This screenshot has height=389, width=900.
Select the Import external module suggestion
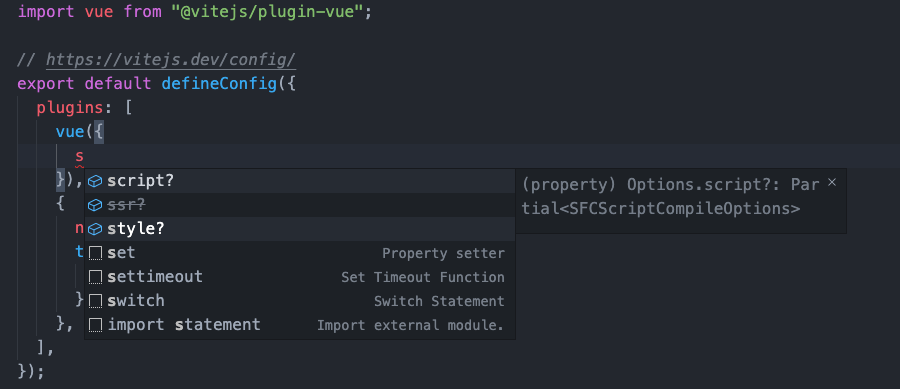(x=300, y=325)
